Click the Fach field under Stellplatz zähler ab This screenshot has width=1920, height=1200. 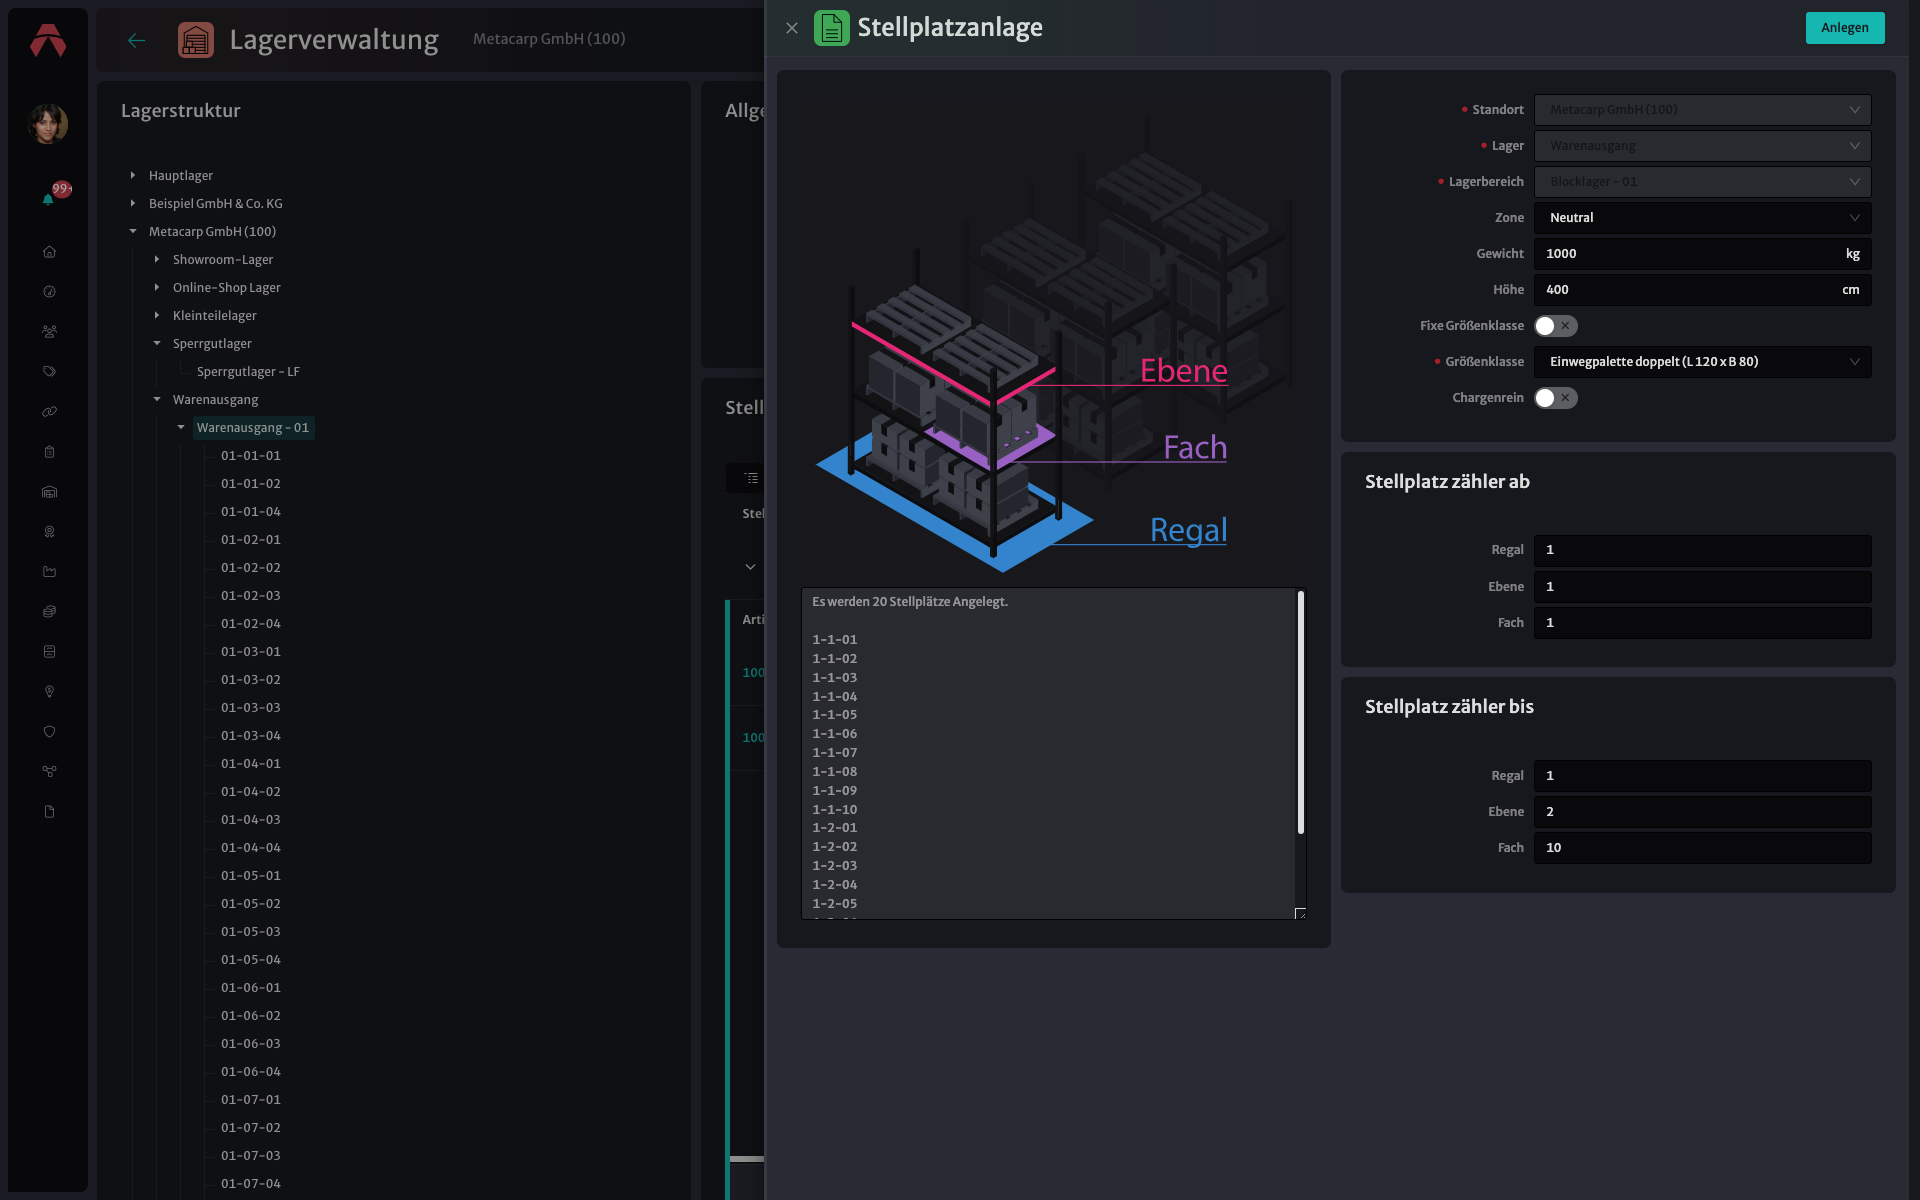pos(1702,623)
